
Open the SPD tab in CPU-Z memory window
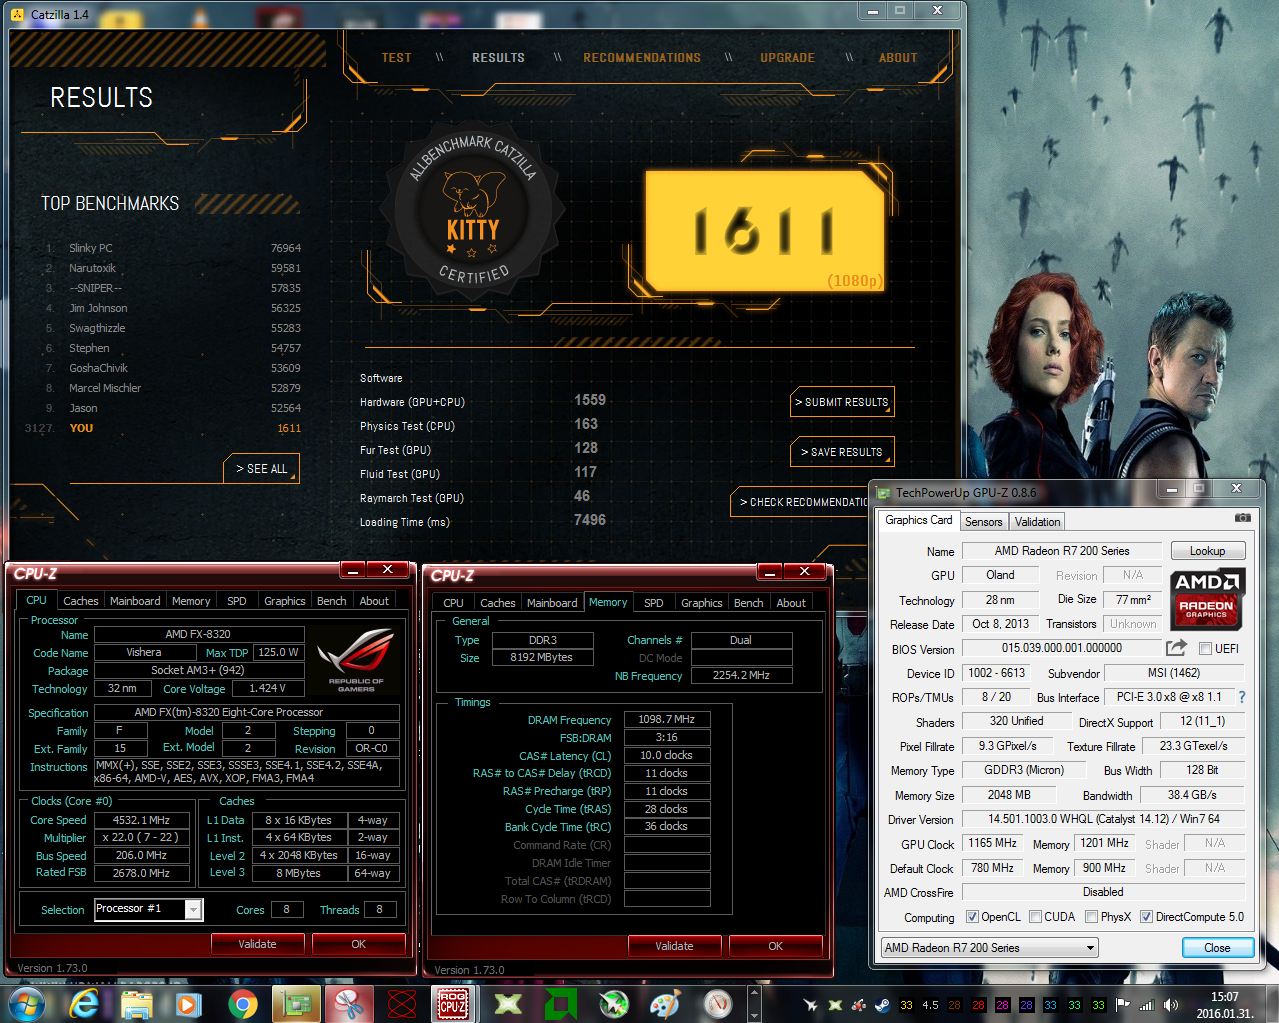point(653,603)
